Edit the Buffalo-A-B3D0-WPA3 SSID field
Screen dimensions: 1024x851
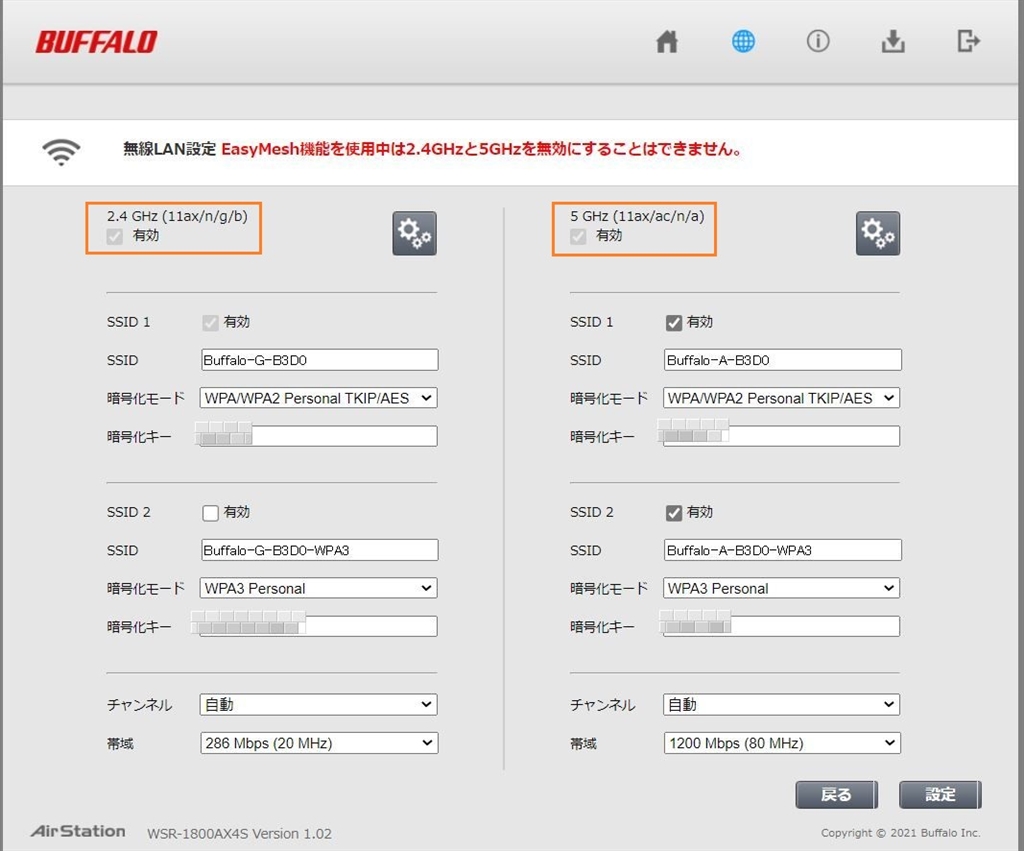pos(782,550)
